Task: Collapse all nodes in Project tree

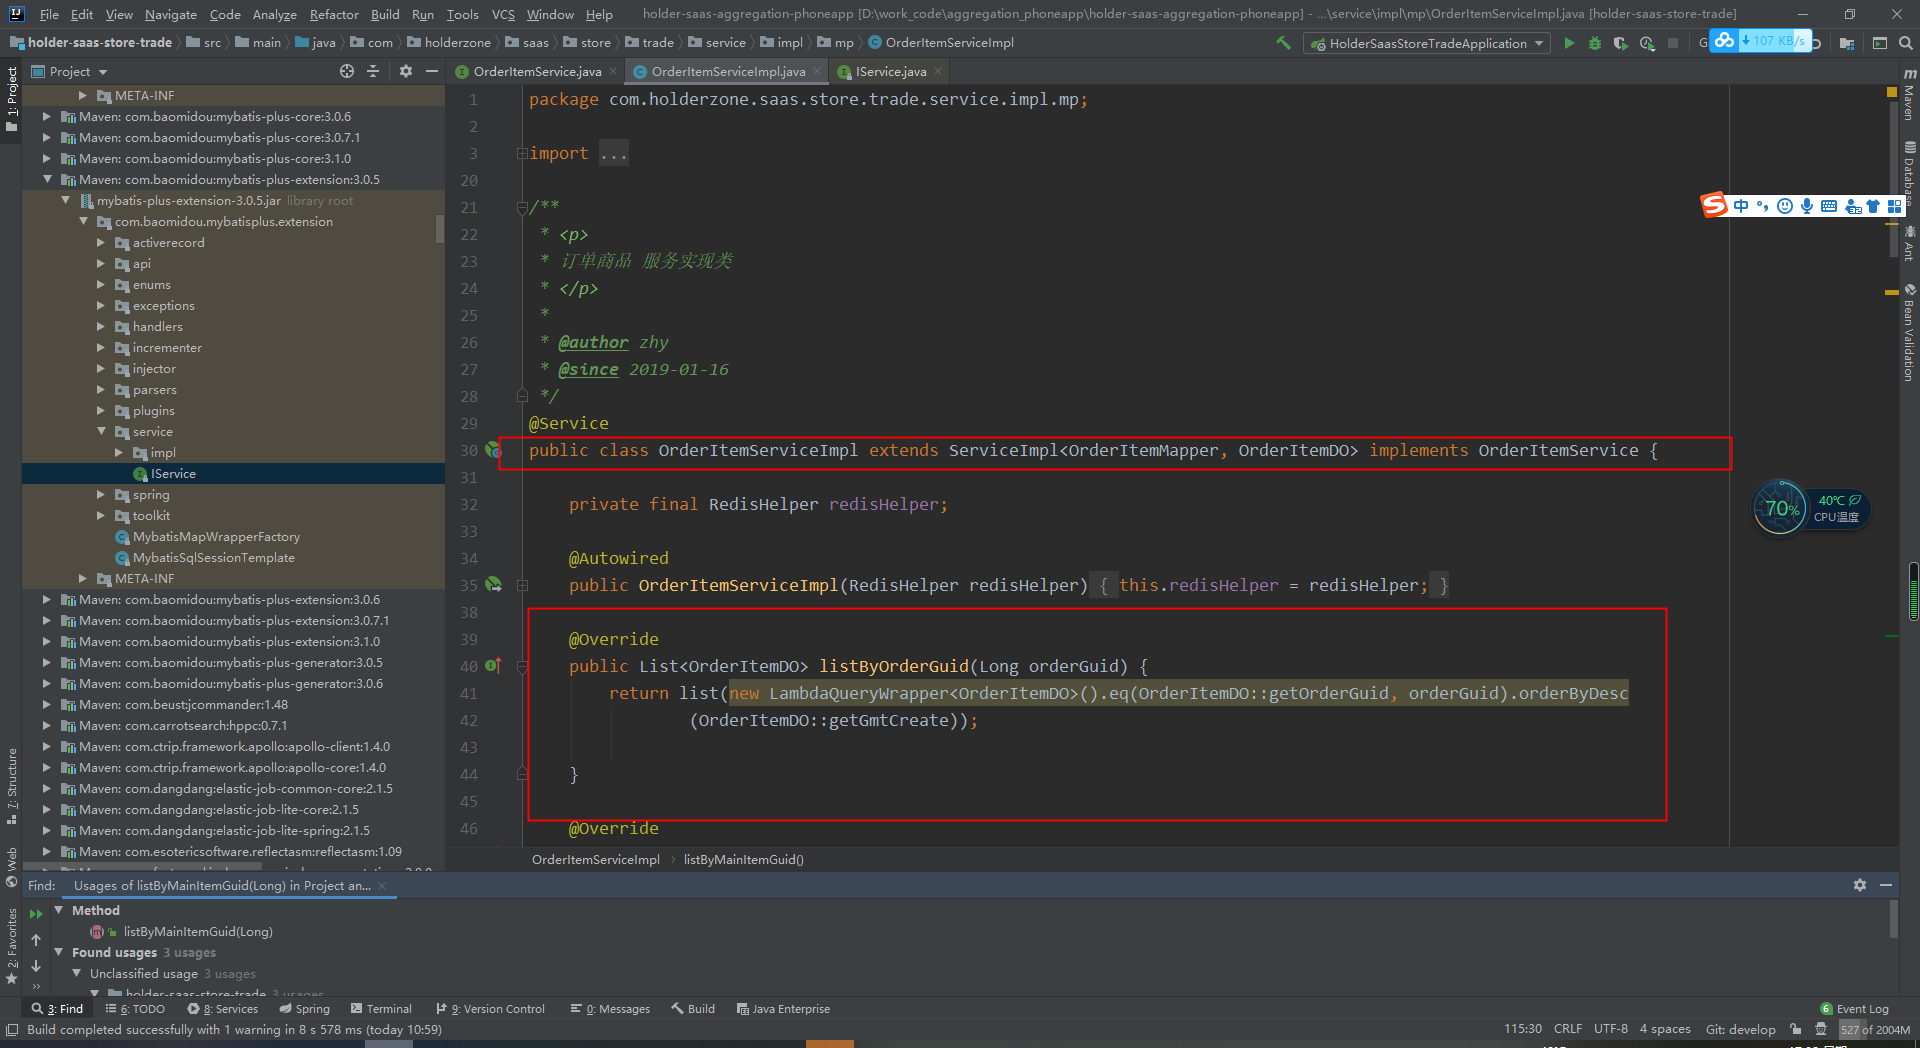Action: pos(372,71)
